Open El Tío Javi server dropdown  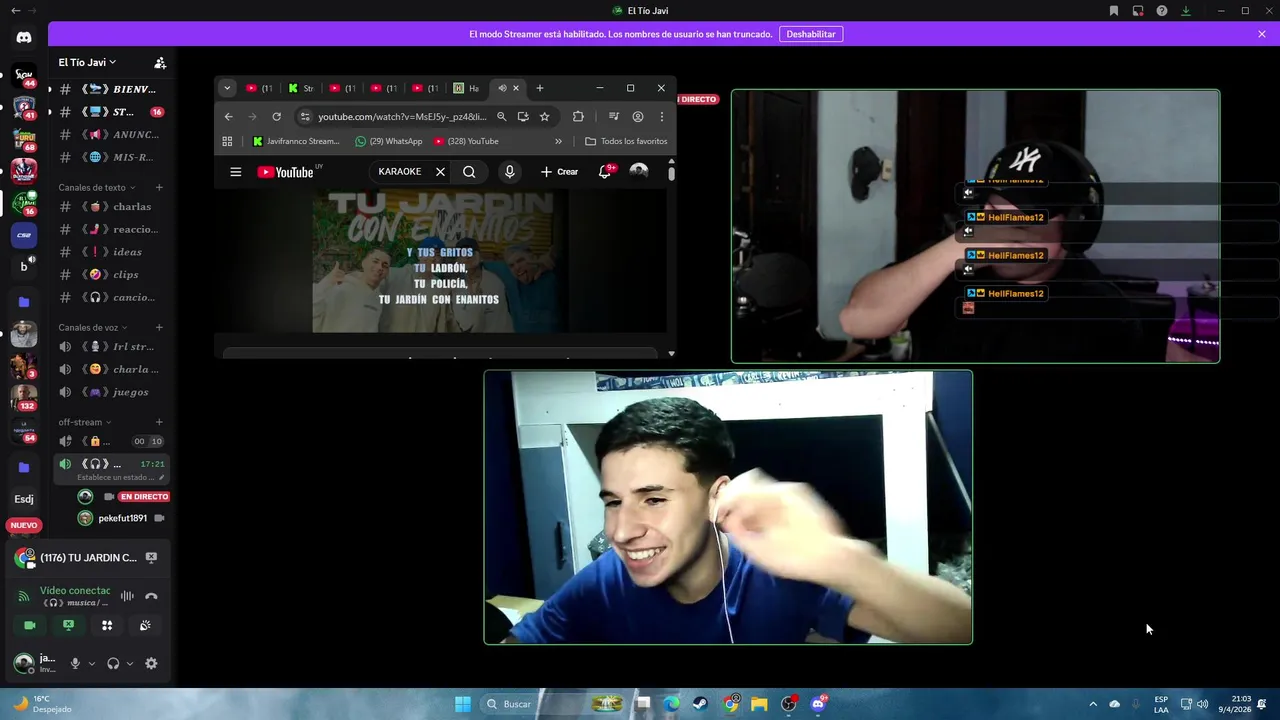[87, 62]
